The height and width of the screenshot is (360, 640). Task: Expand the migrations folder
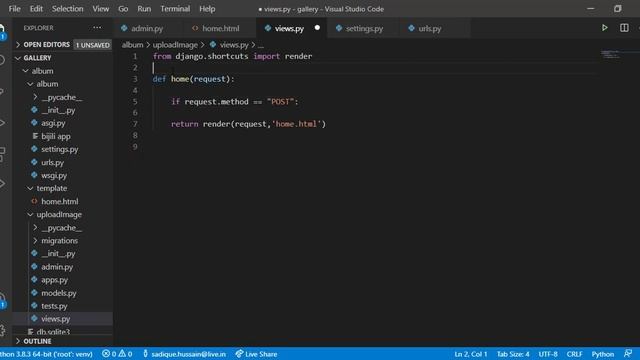pyautogui.click(x=59, y=240)
